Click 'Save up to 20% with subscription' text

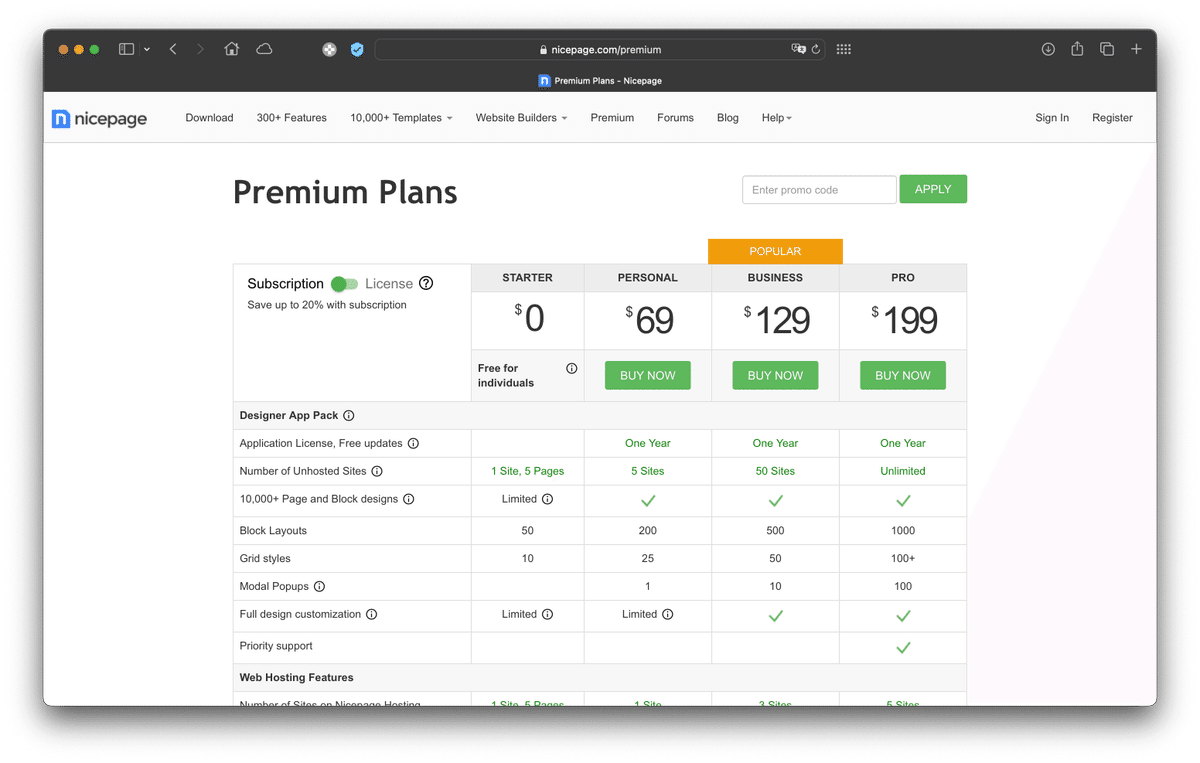[x=327, y=305]
